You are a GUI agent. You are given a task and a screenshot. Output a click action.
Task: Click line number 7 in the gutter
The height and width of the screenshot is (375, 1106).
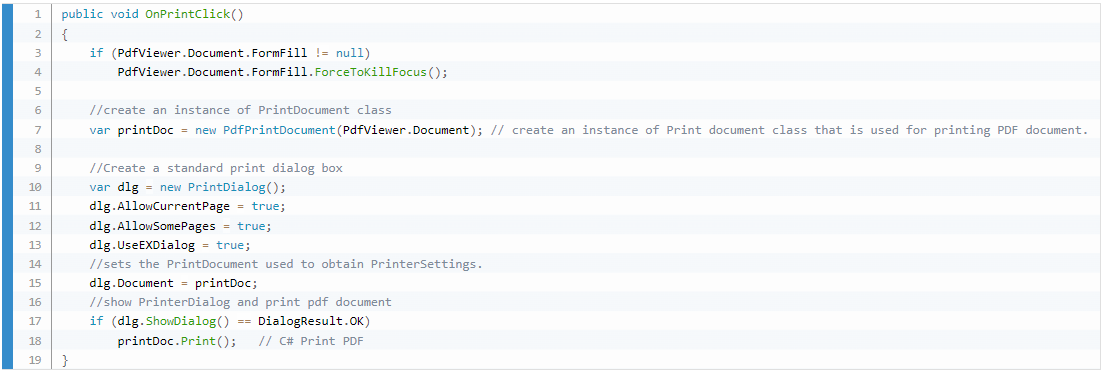coord(37,130)
